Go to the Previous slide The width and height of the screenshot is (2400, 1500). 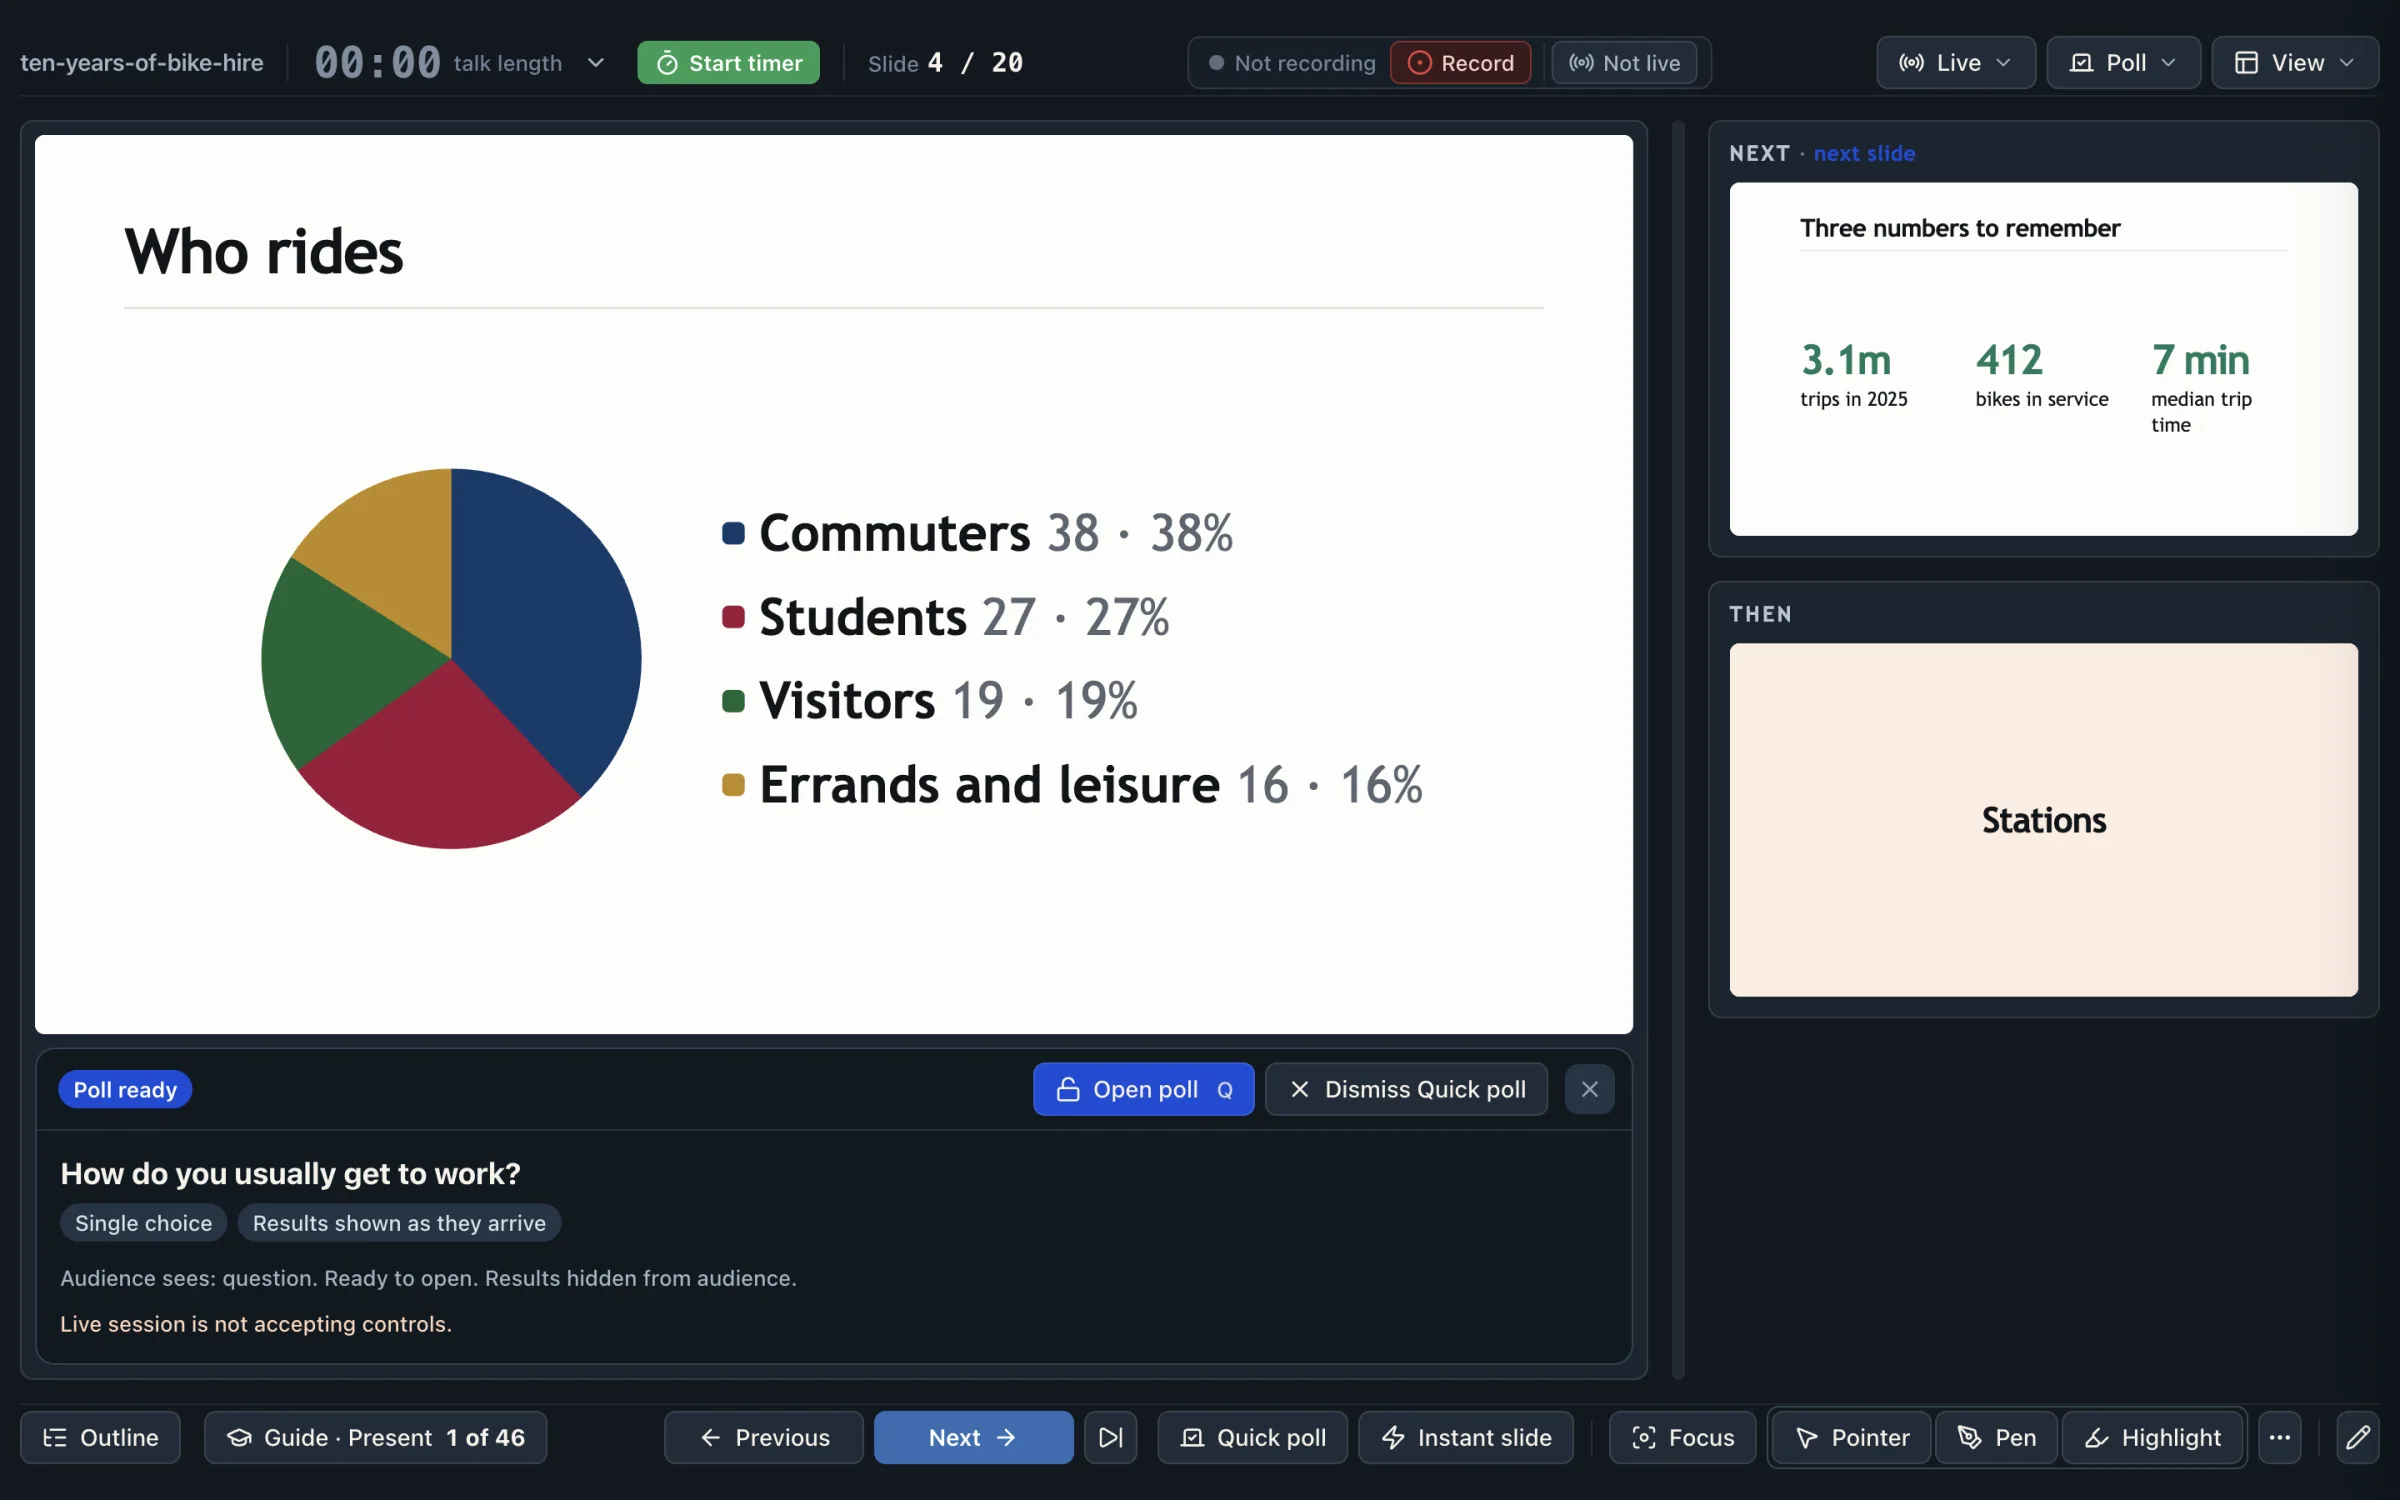click(763, 1437)
